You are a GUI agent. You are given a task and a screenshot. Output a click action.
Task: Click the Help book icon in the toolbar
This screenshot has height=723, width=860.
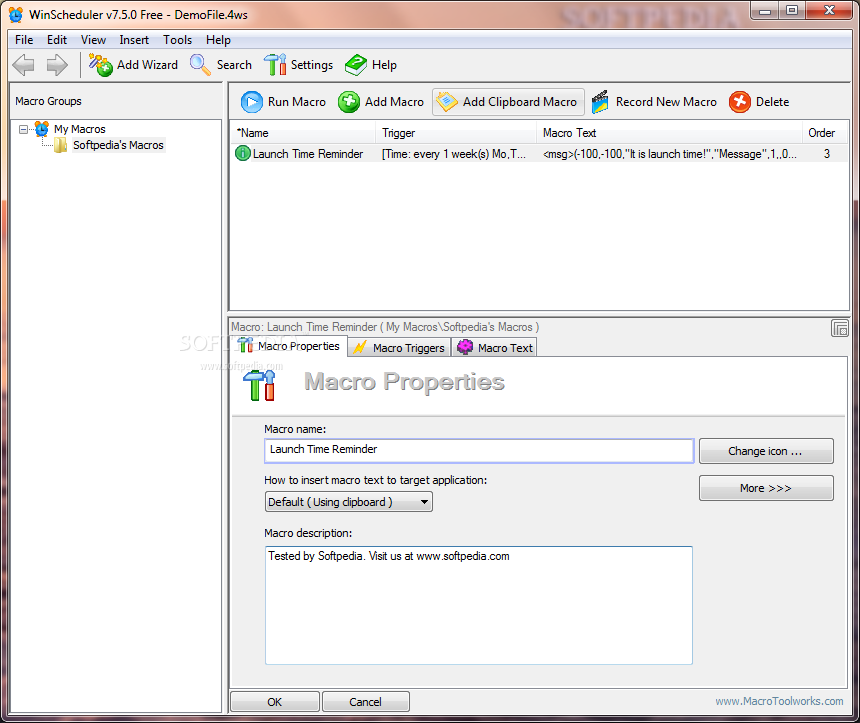(x=356, y=65)
